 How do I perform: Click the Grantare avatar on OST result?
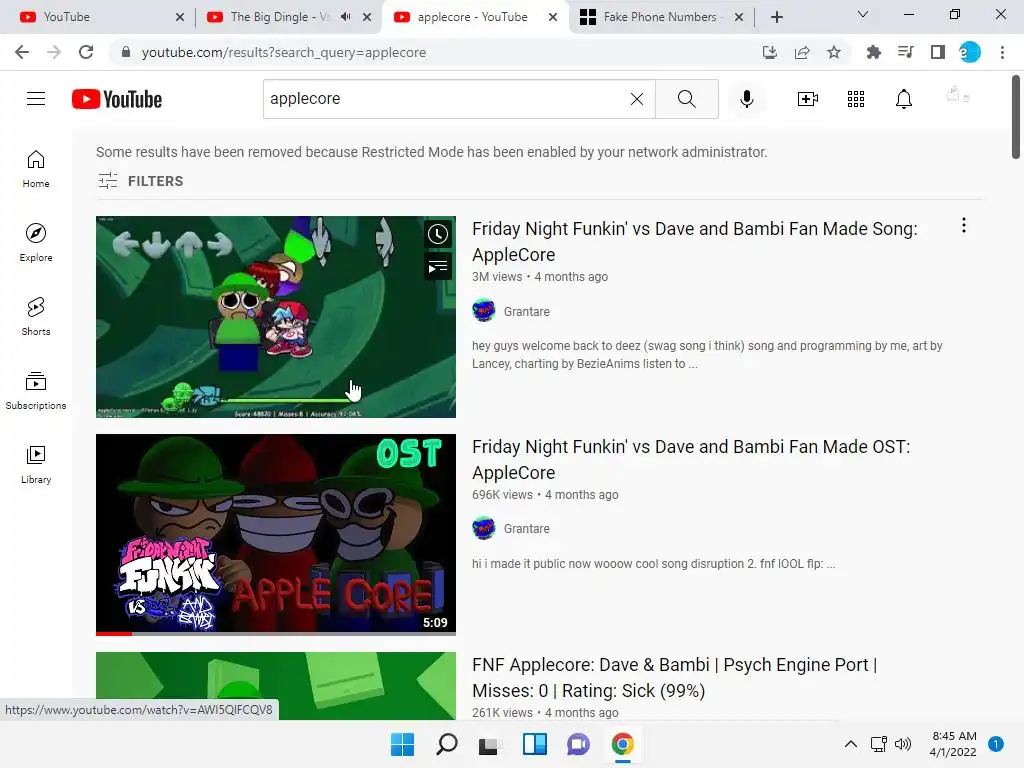click(484, 528)
